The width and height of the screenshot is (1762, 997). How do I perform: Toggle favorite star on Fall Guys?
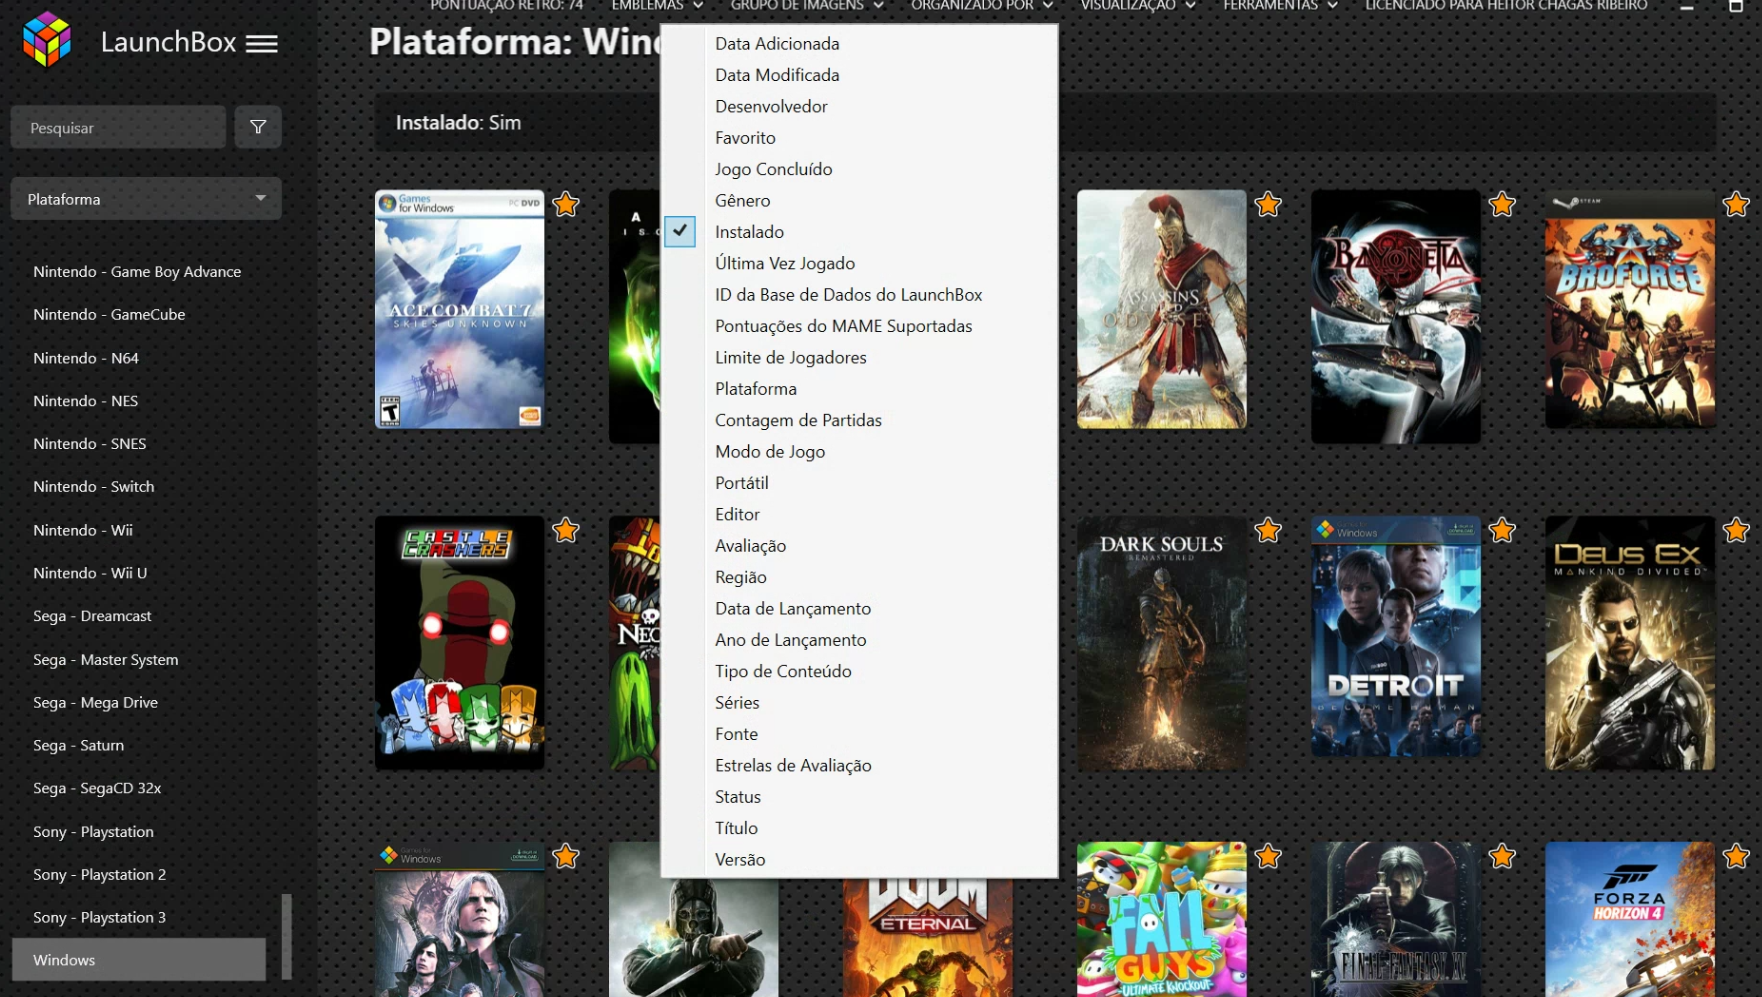point(1268,856)
